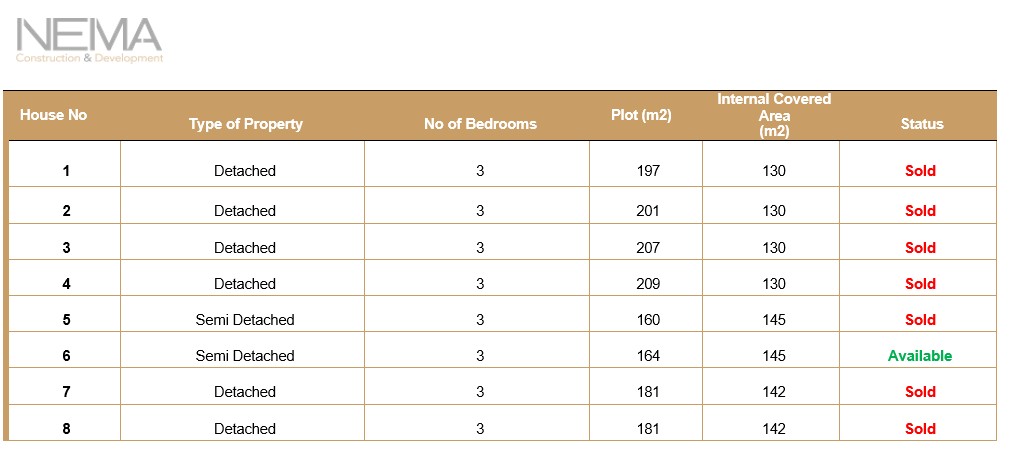Click the Sold status for house 5

tap(920, 320)
